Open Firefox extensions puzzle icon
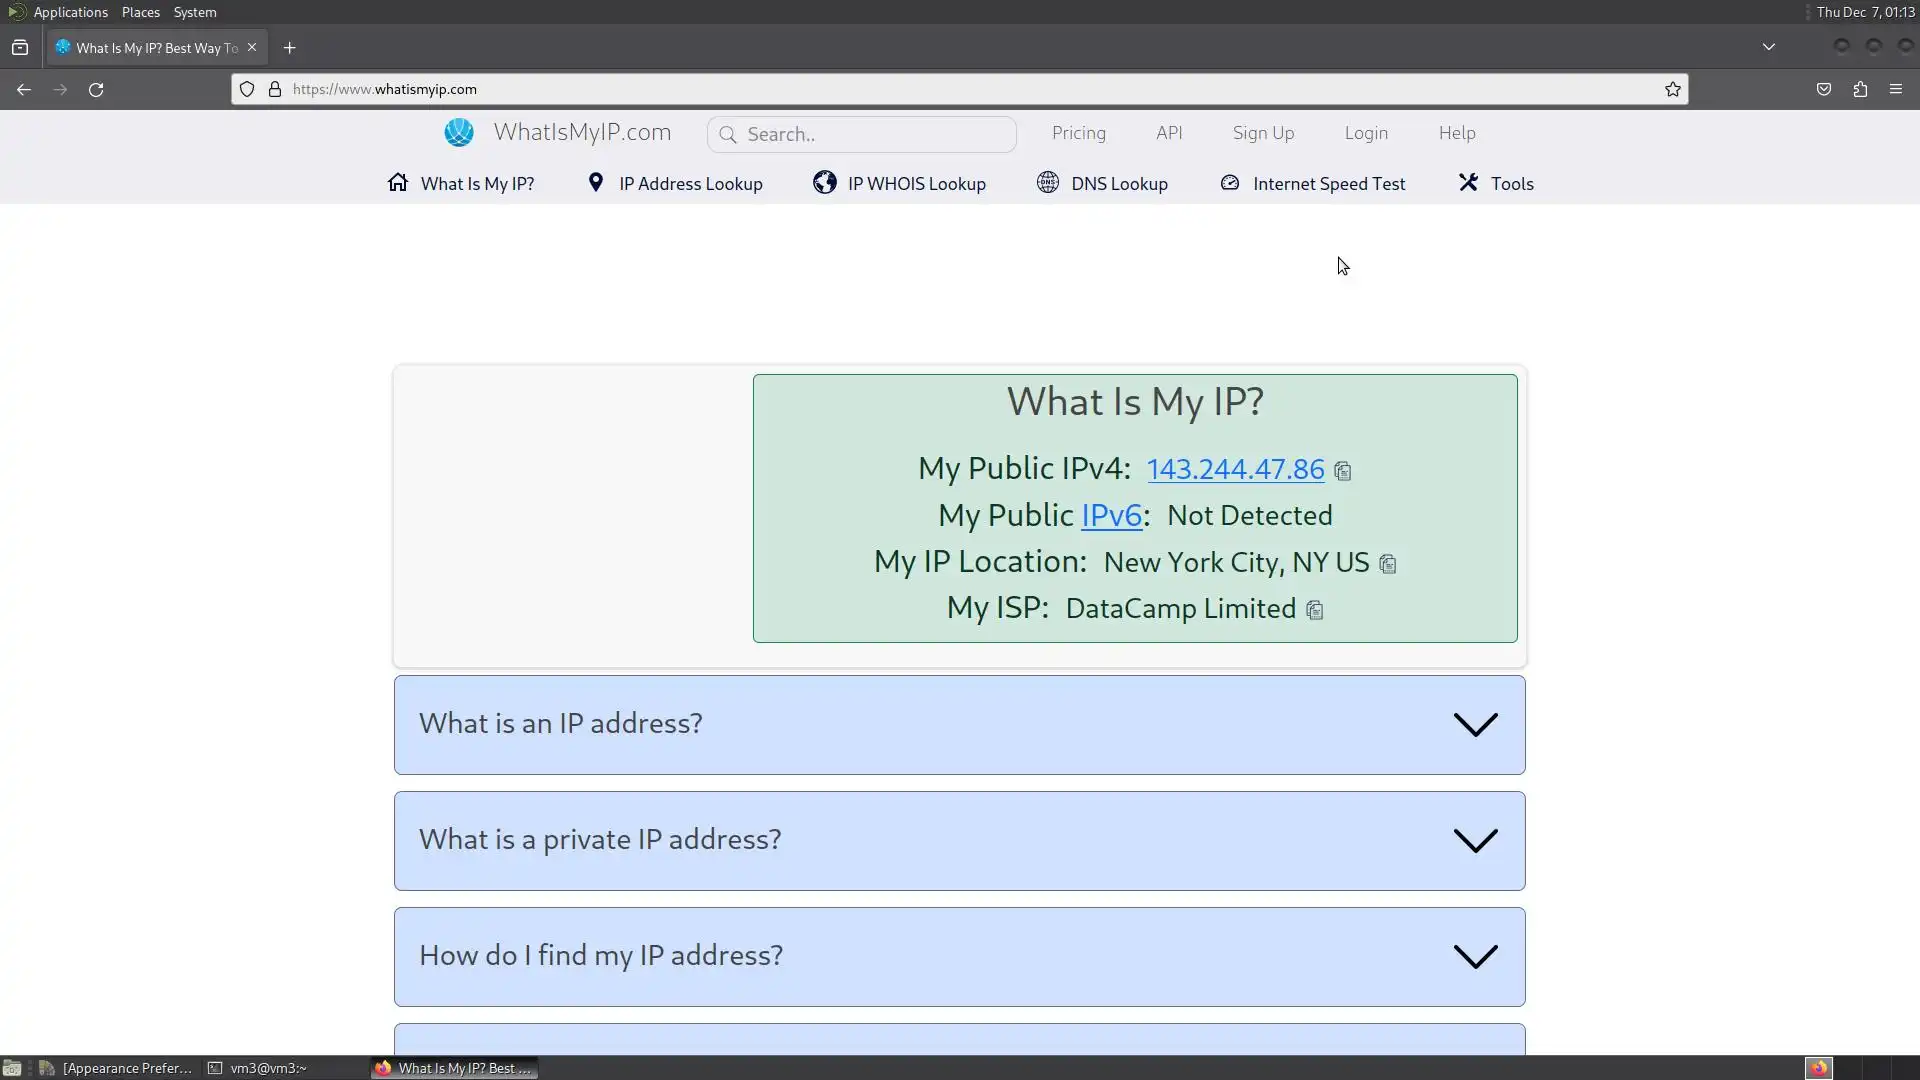Image resolution: width=1920 pixels, height=1080 pixels. pos(1859,89)
